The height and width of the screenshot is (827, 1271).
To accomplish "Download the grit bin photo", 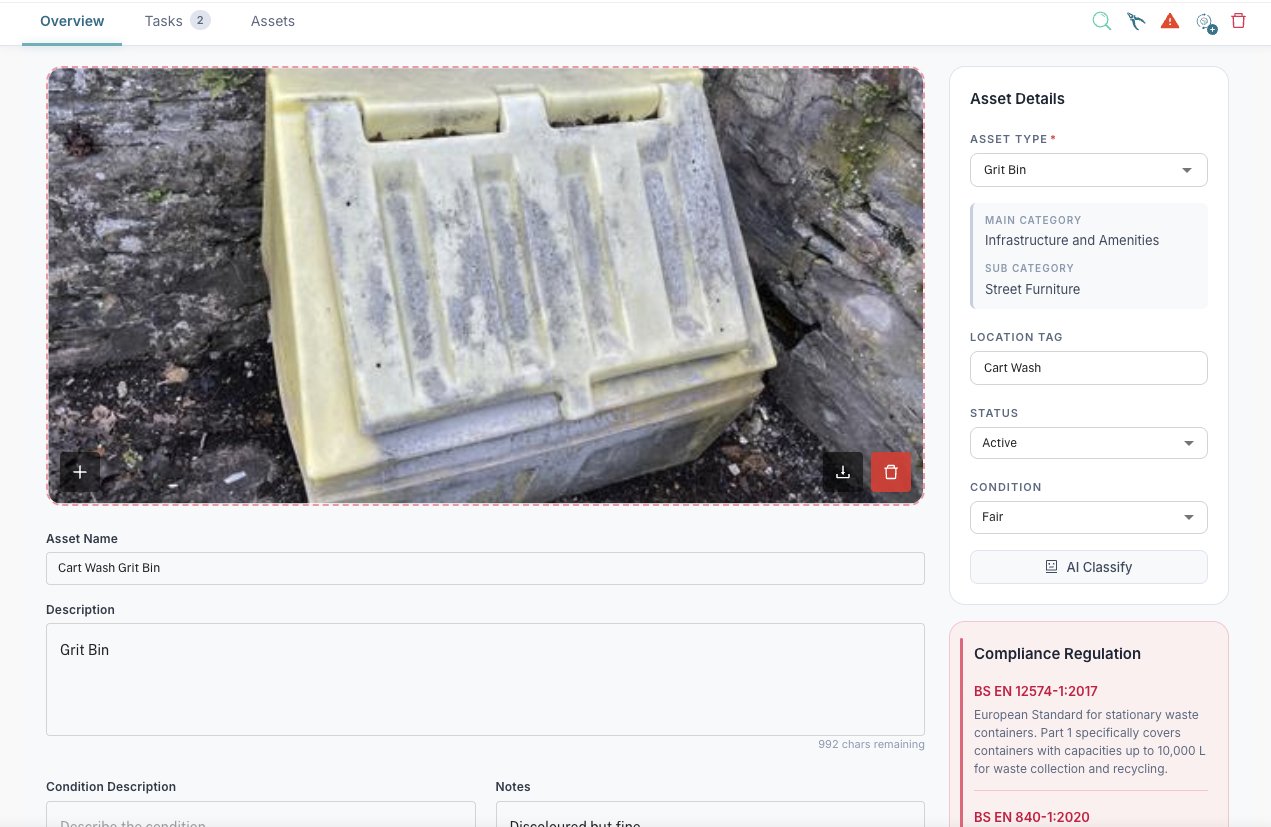I will [843, 472].
